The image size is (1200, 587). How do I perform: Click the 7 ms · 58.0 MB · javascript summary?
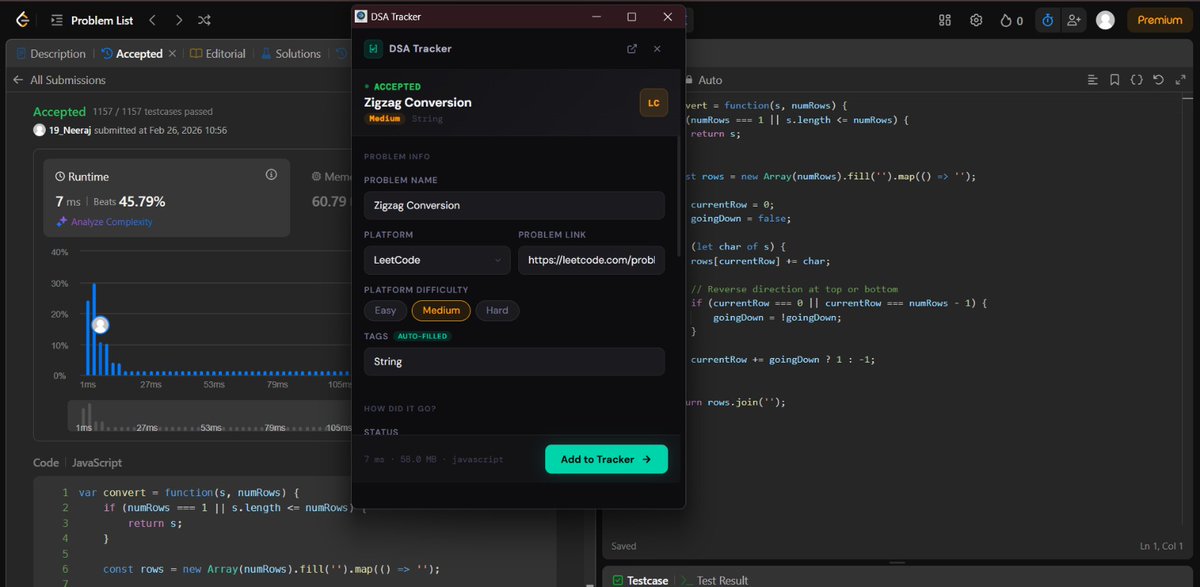pyautogui.click(x=434, y=460)
